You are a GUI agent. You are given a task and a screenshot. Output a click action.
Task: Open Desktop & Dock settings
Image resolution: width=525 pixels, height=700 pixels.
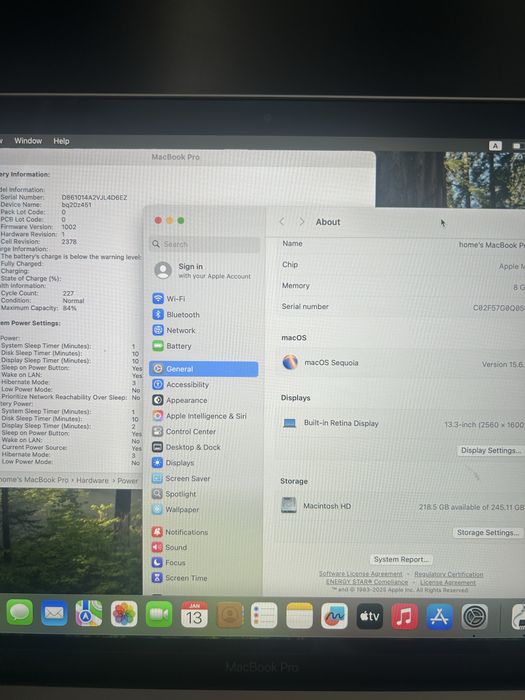186,447
